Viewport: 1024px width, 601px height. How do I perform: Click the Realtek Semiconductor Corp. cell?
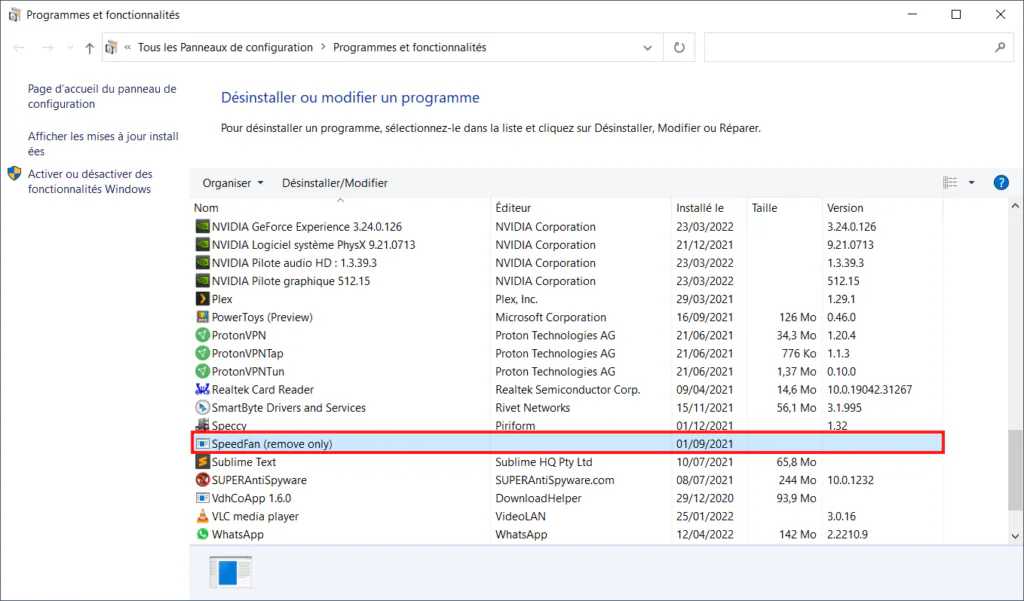[568, 389]
